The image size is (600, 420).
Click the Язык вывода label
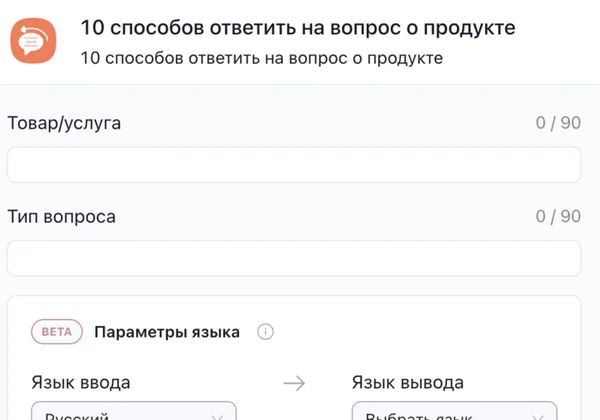pyautogui.click(x=408, y=382)
